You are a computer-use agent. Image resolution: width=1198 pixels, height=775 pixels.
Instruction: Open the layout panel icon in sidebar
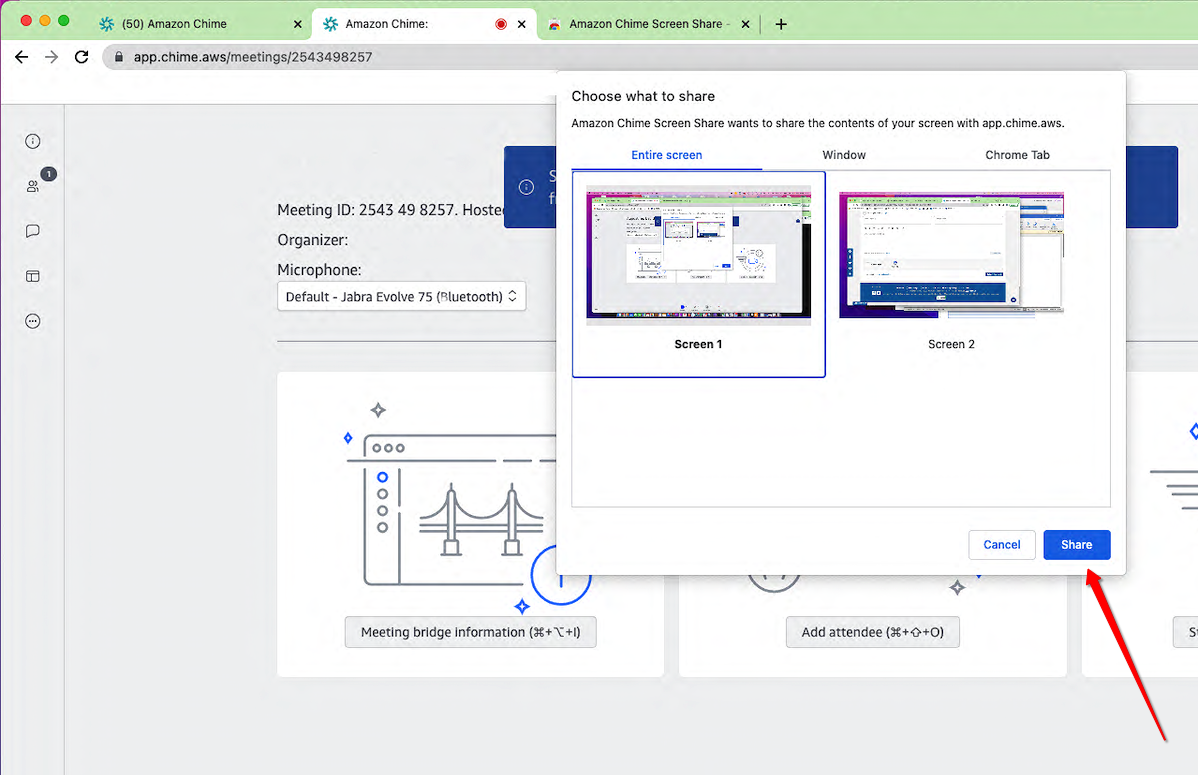32,276
